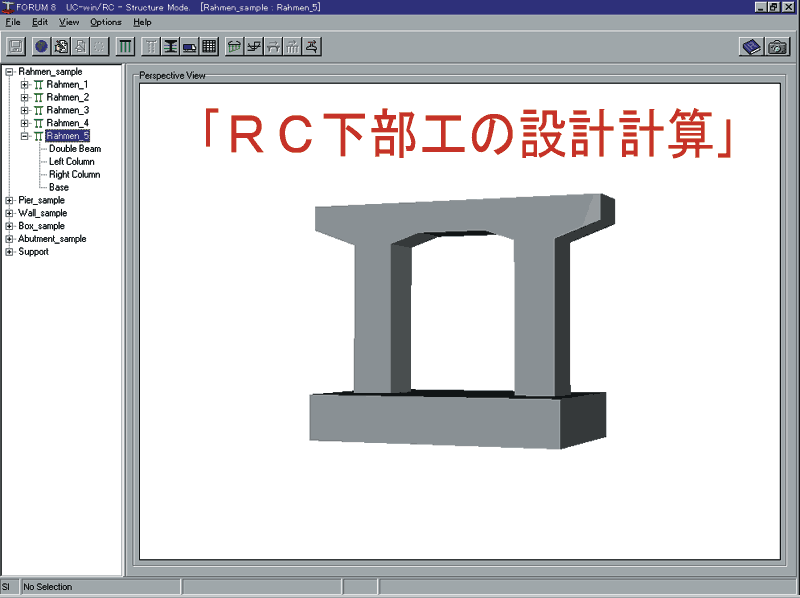The image size is (800, 598).
Task: Click the floppy disk Save icon
Action: point(16,46)
